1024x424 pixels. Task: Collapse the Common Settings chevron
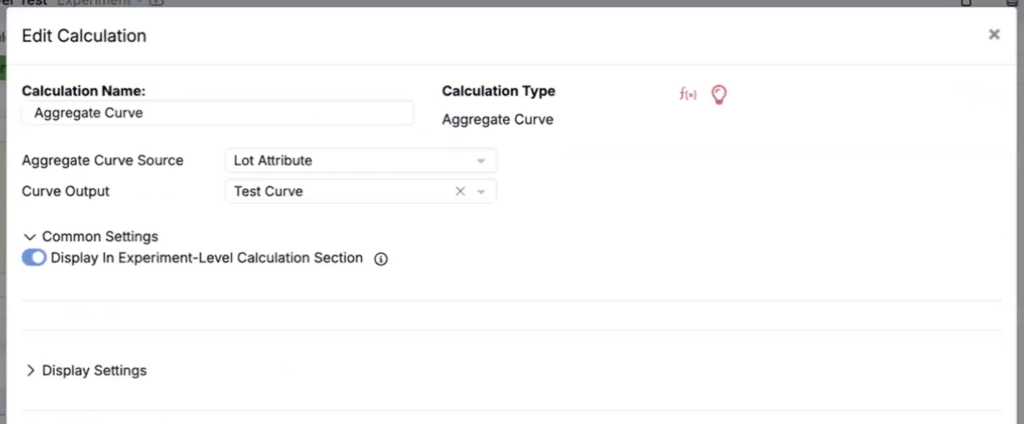[x=29, y=237]
